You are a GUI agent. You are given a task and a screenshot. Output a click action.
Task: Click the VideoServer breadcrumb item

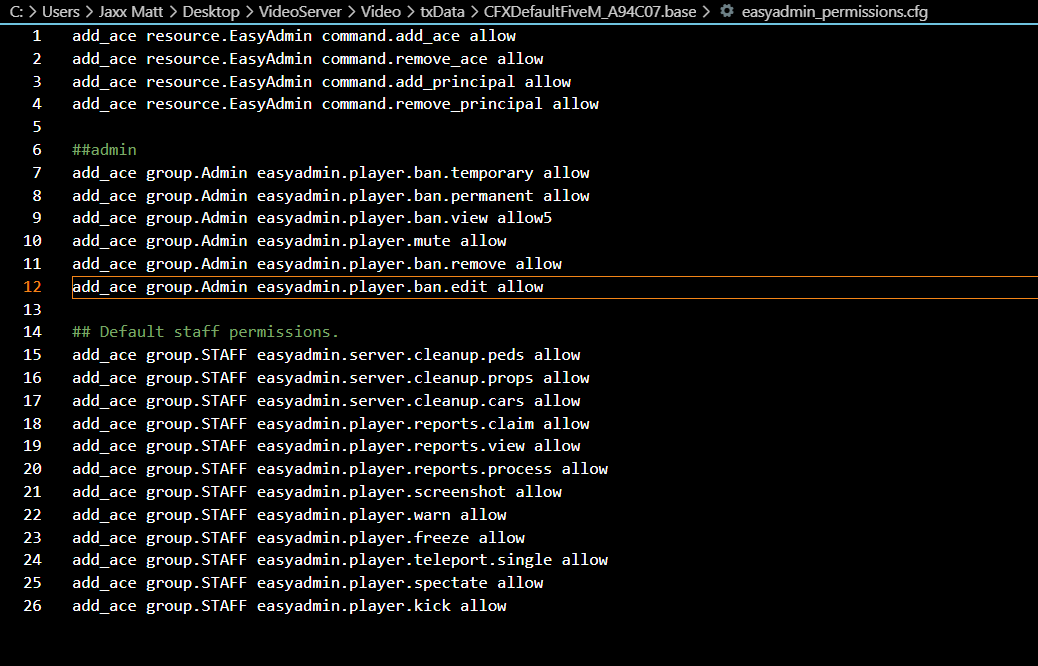[x=300, y=12]
